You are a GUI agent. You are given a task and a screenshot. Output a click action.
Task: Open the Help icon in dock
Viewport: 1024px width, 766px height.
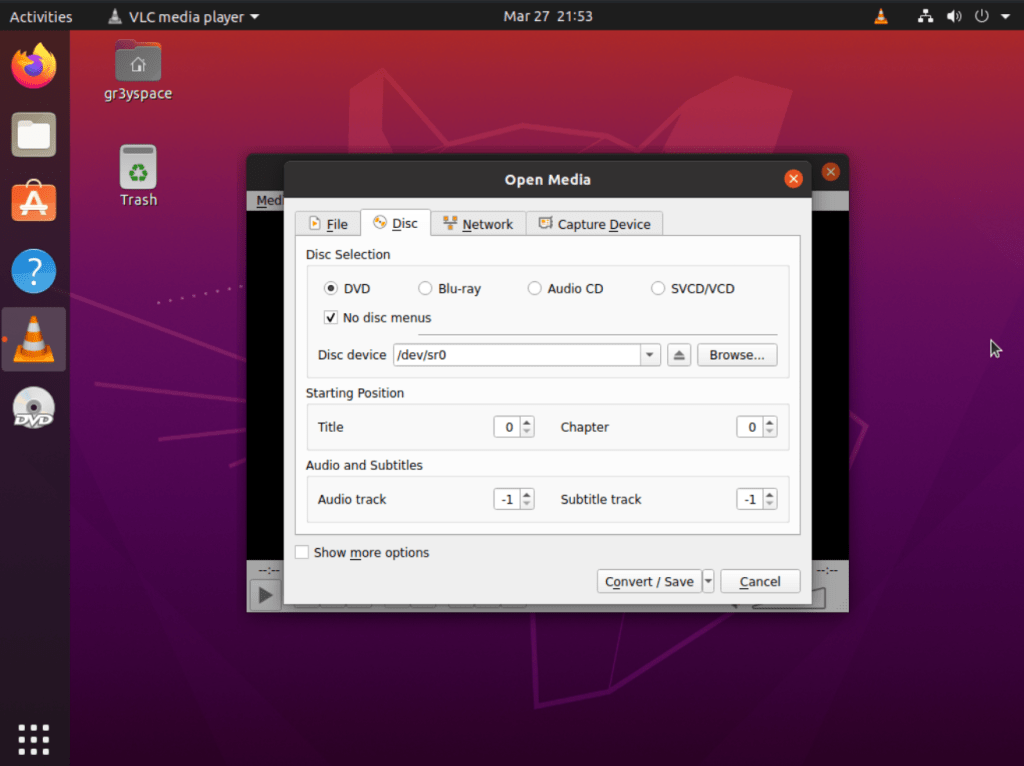pos(34,271)
